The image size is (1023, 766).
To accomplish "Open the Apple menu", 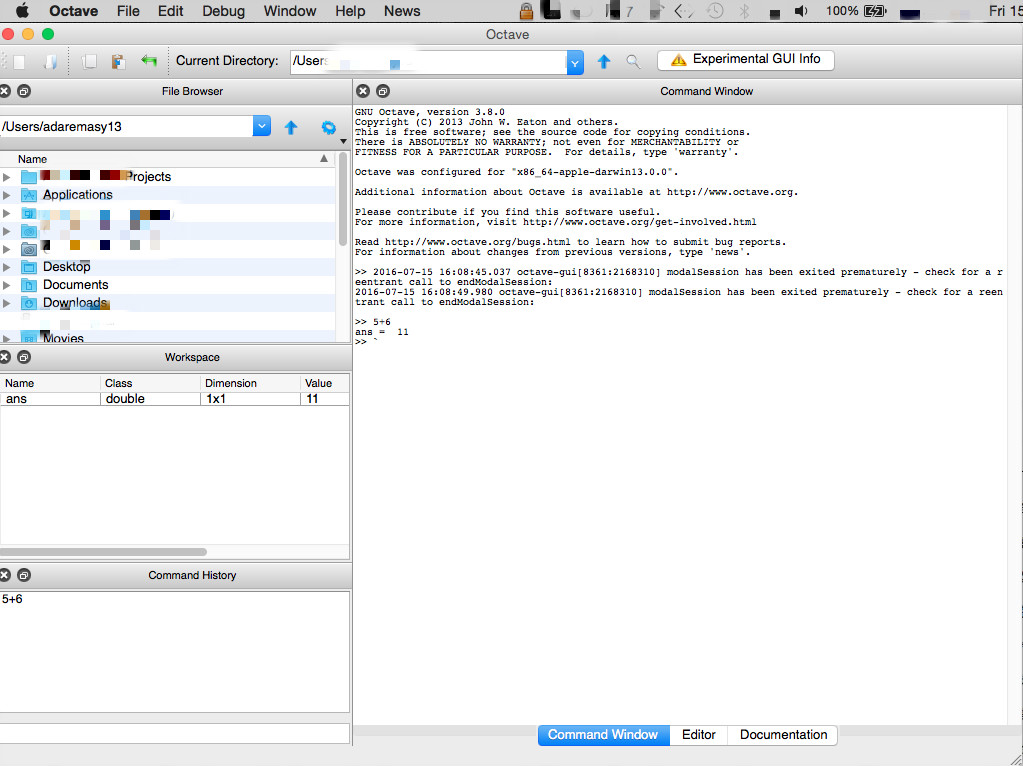I will coord(22,10).
